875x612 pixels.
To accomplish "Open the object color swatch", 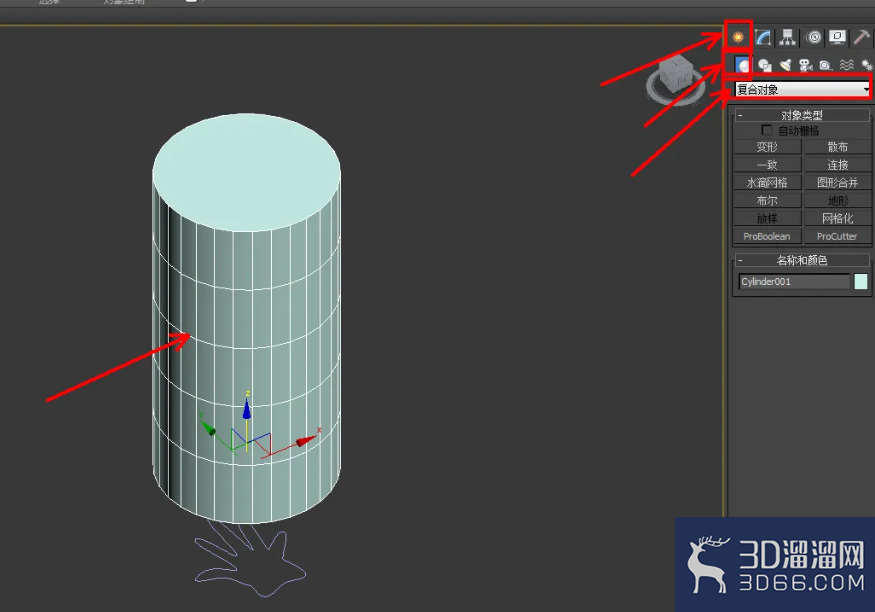I will pos(861,281).
